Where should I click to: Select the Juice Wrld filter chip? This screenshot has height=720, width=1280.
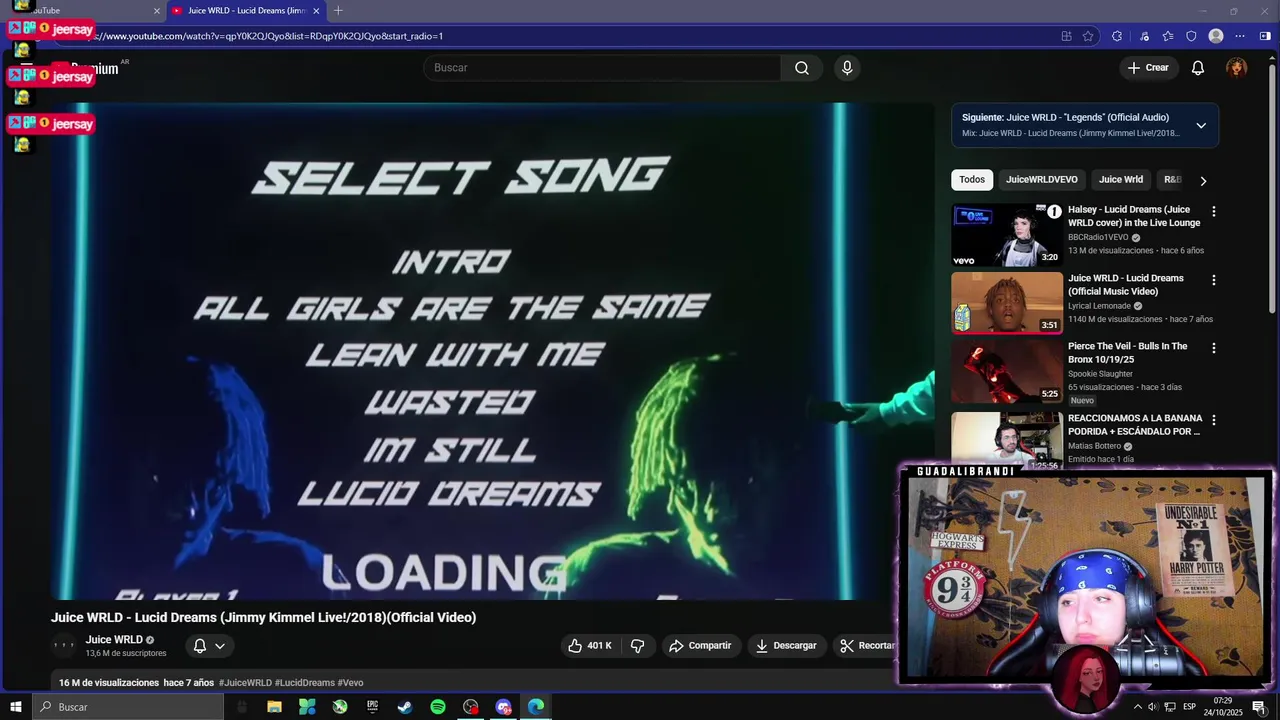(1121, 180)
